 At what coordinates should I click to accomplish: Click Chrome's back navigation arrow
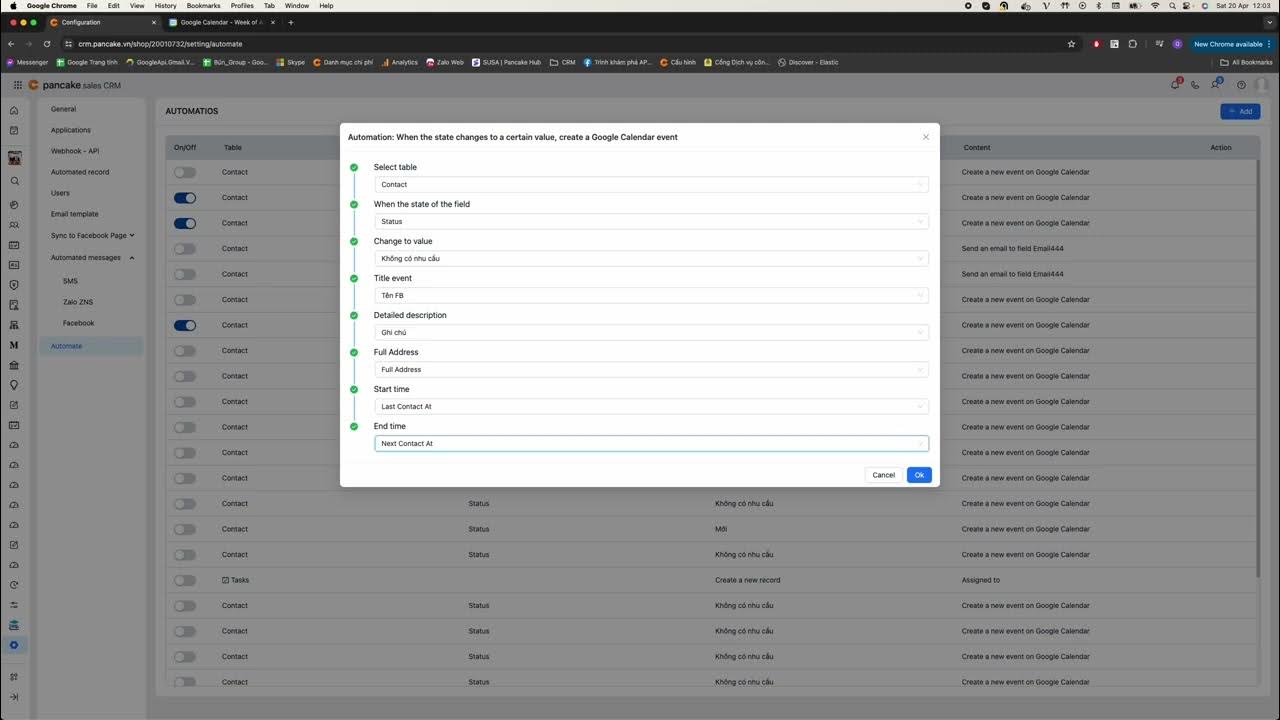[x=11, y=44]
